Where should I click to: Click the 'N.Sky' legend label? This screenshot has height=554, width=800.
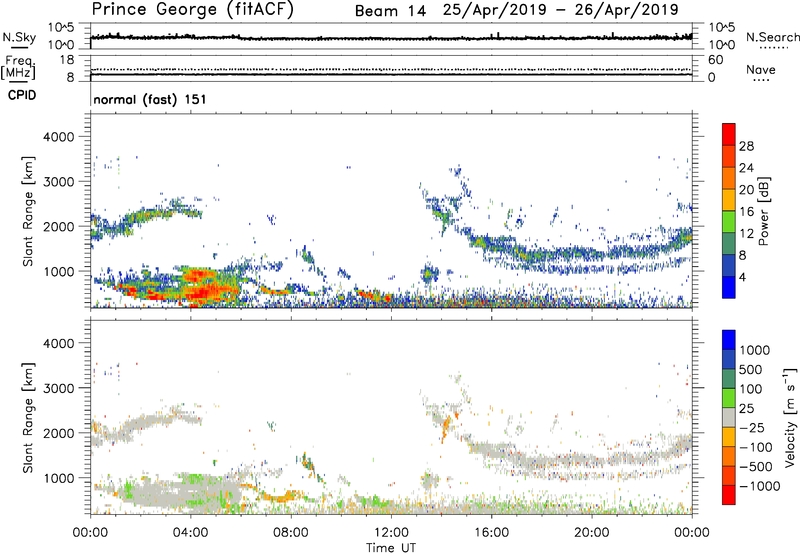coord(19,37)
